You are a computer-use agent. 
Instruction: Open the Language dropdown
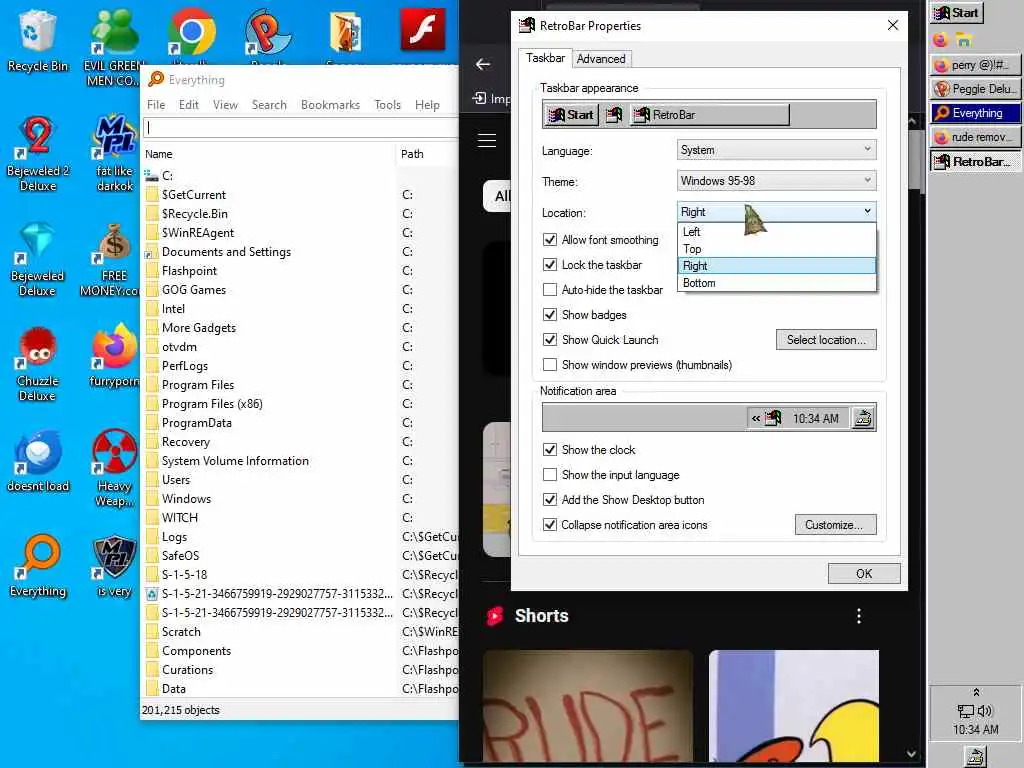pyautogui.click(x=776, y=150)
